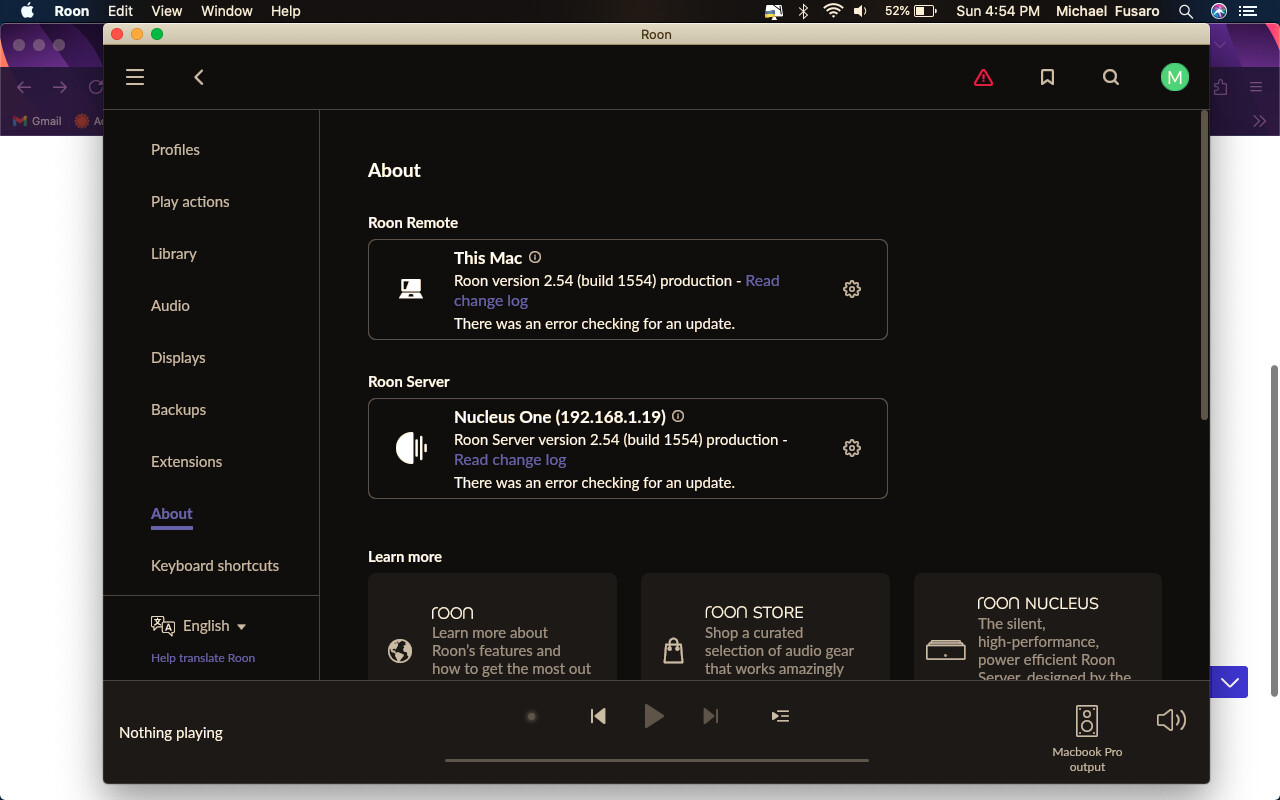Click the Help translate Roon link
Image resolution: width=1280 pixels, height=800 pixels.
[202, 658]
